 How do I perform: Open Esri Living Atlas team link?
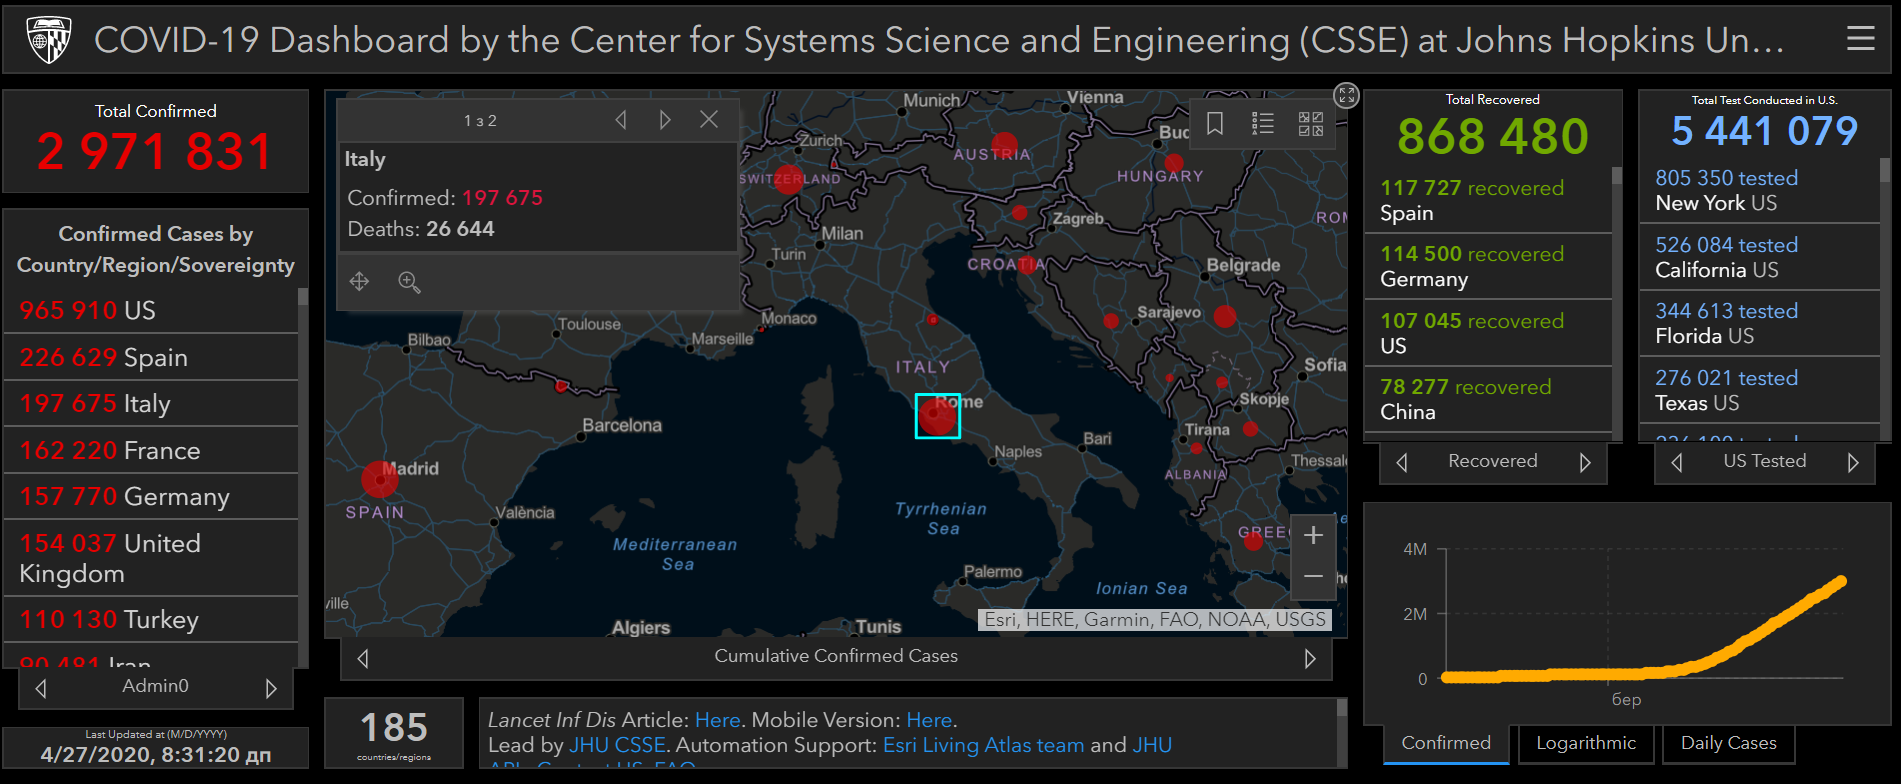click(983, 745)
